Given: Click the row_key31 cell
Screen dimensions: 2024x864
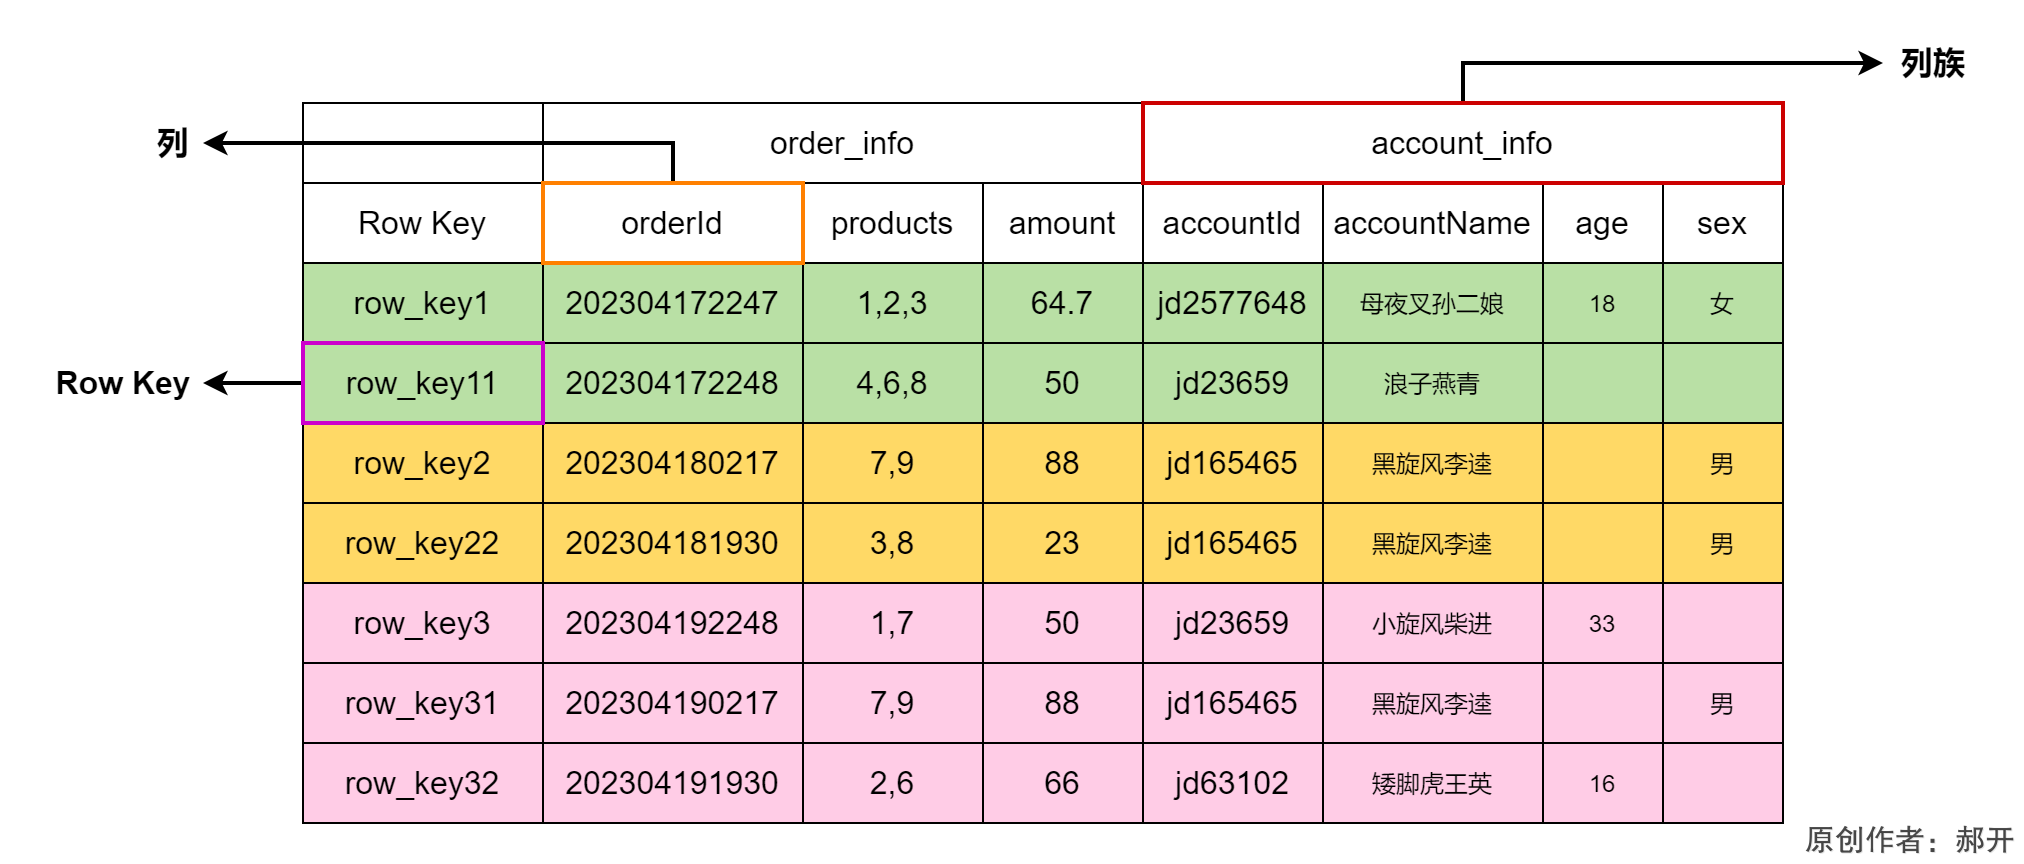Looking at the screenshot, I should point(422,703).
